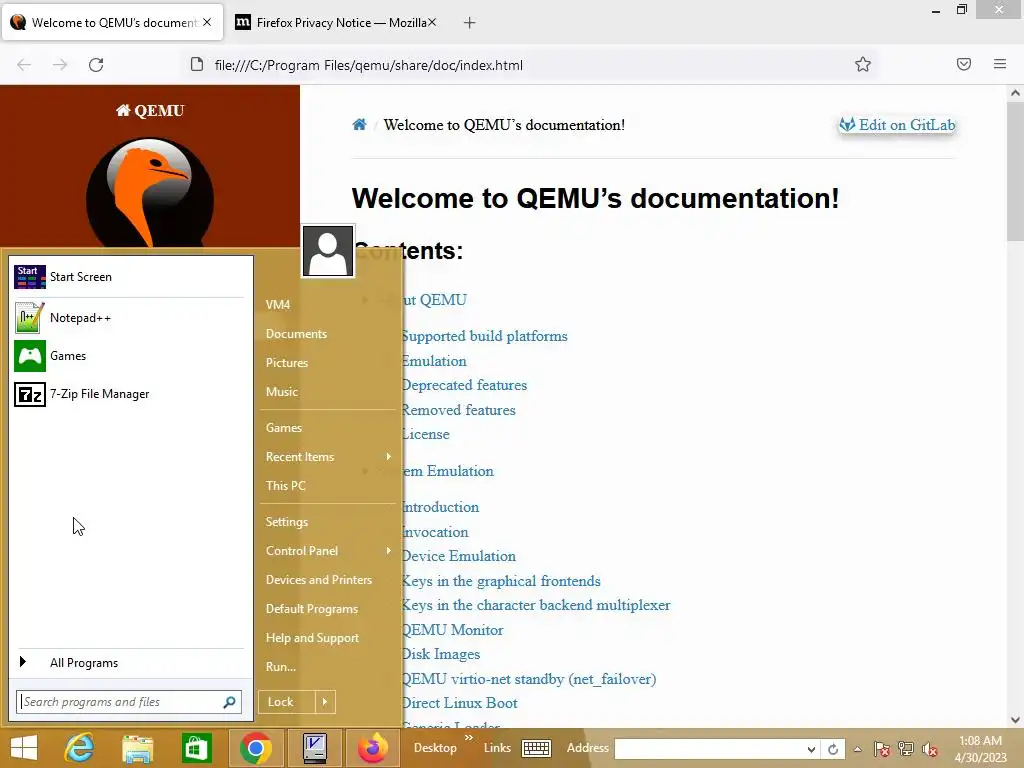
Task: Open the virtual machine app on taskbar
Action: [314, 748]
